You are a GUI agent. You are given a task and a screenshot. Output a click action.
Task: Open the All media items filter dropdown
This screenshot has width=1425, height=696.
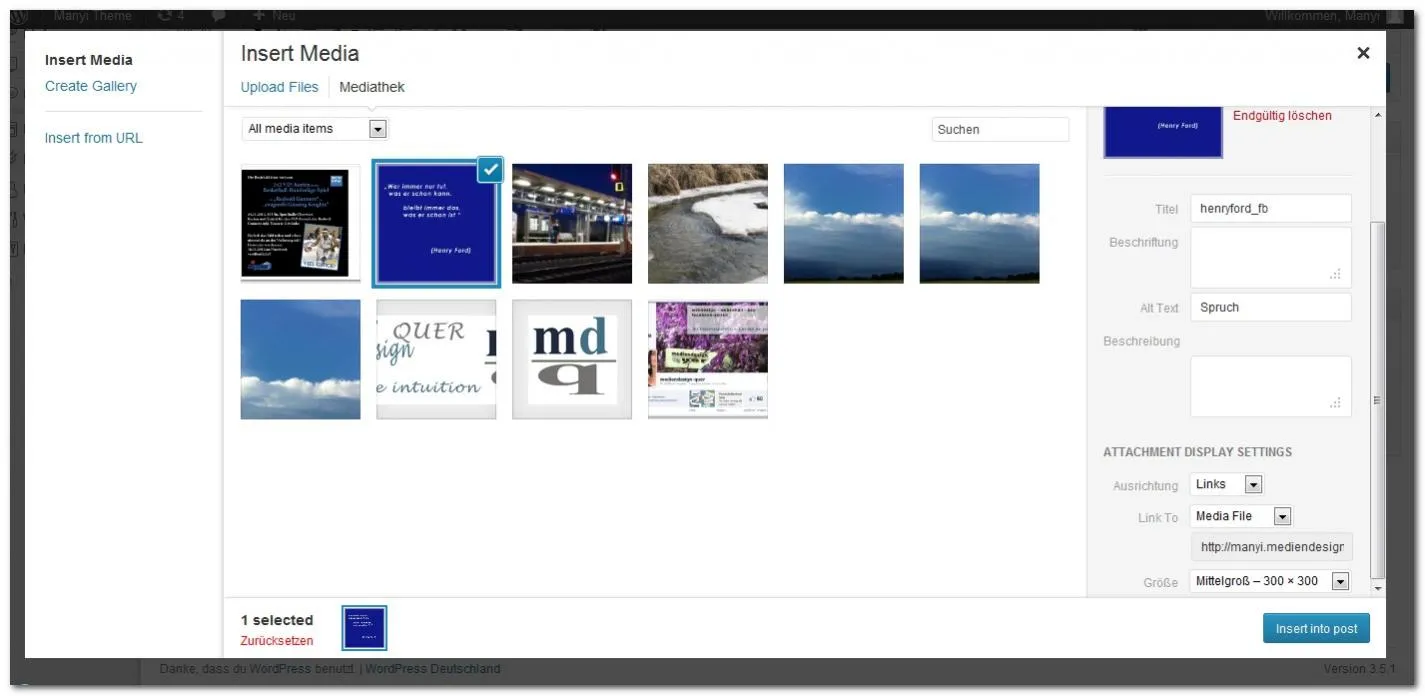314,128
